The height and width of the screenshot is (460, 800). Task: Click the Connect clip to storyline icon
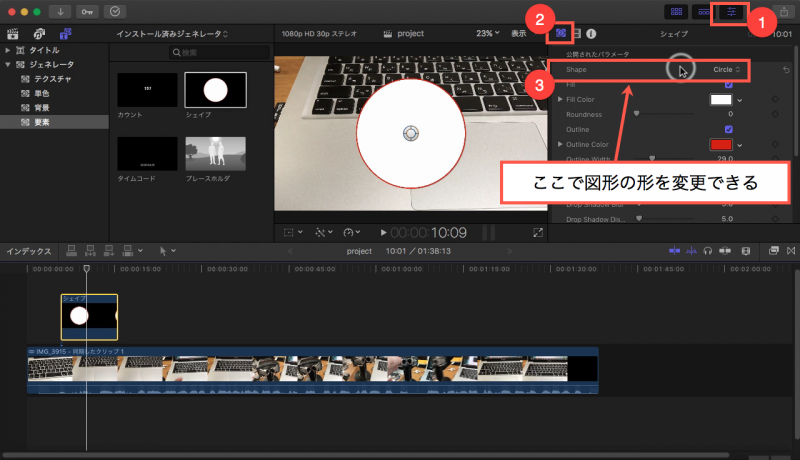[71, 251]
